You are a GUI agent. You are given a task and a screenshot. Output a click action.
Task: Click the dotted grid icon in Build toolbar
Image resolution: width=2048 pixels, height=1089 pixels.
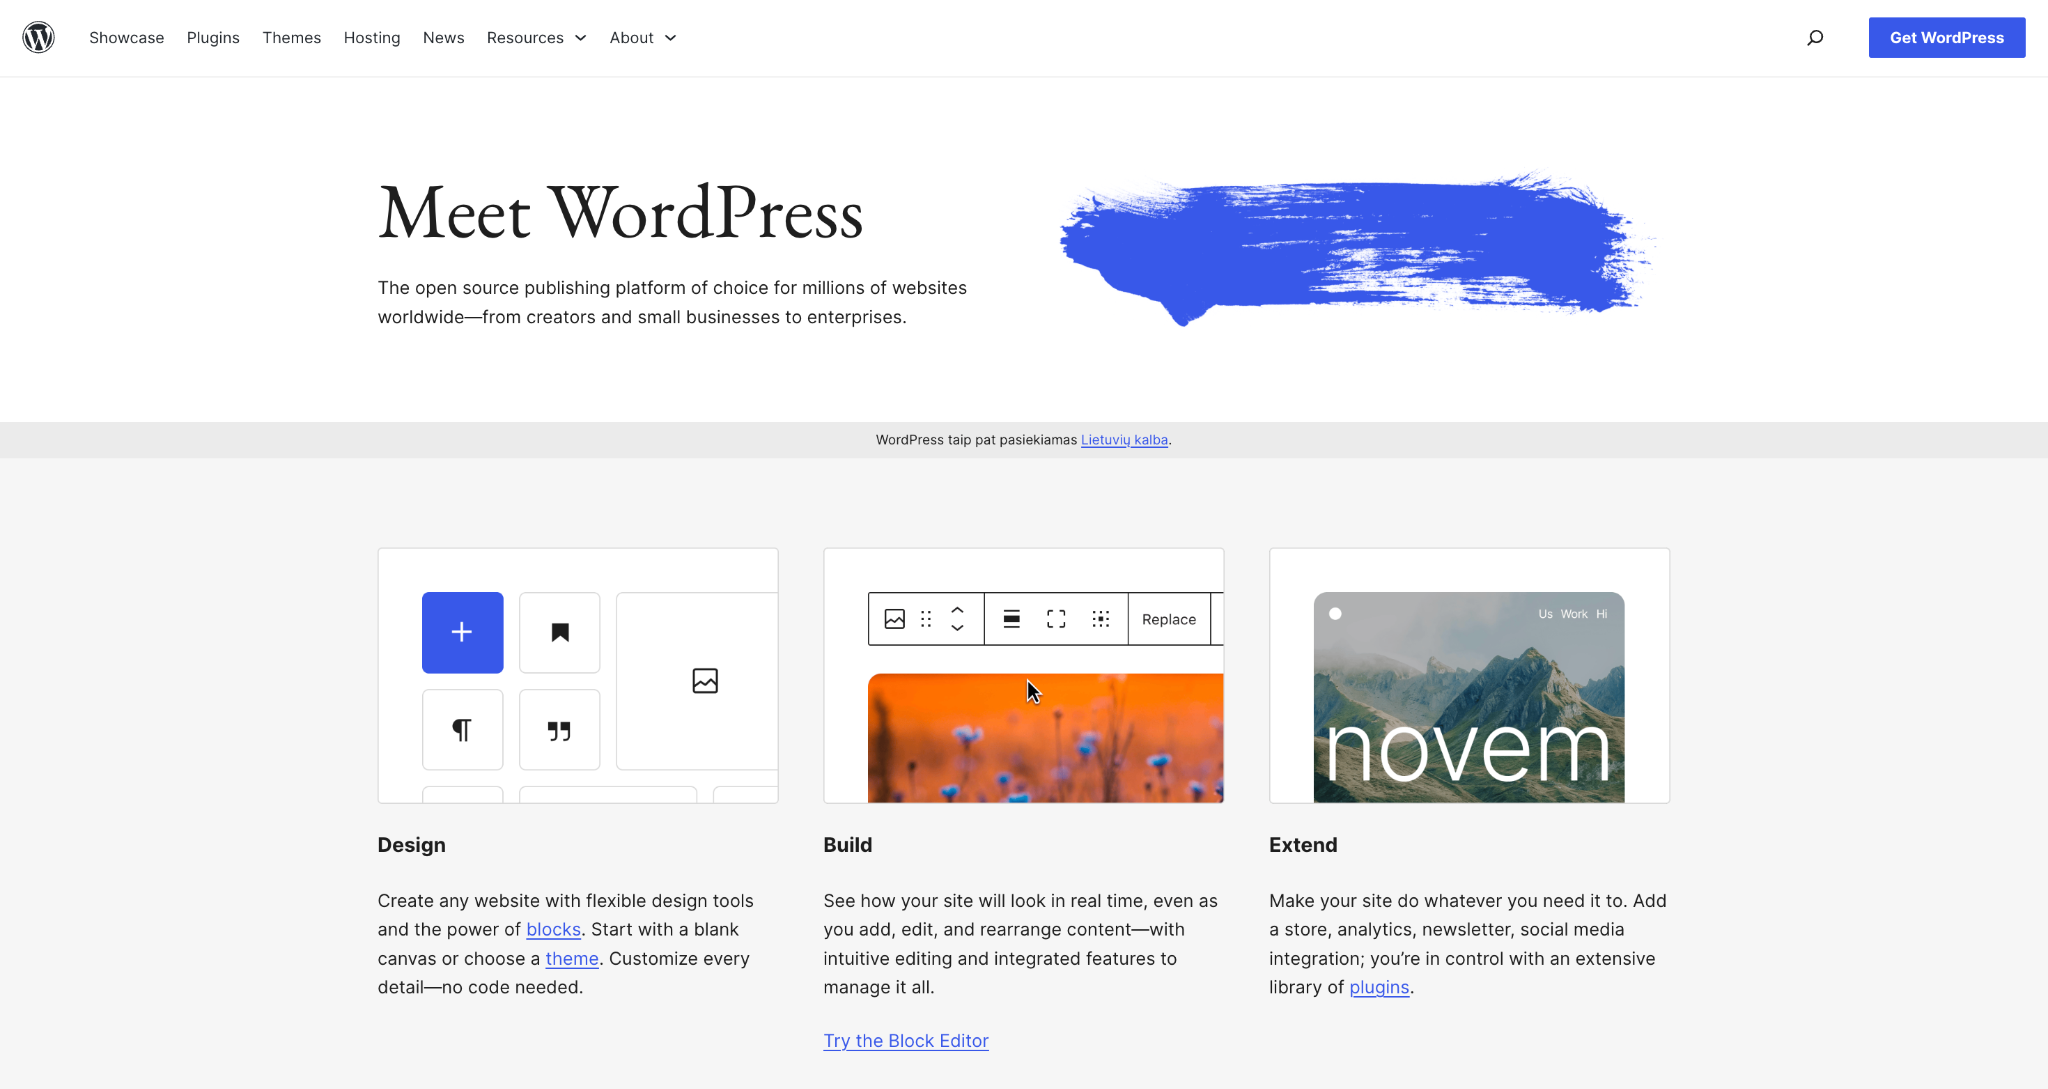tap(1101, 619)
